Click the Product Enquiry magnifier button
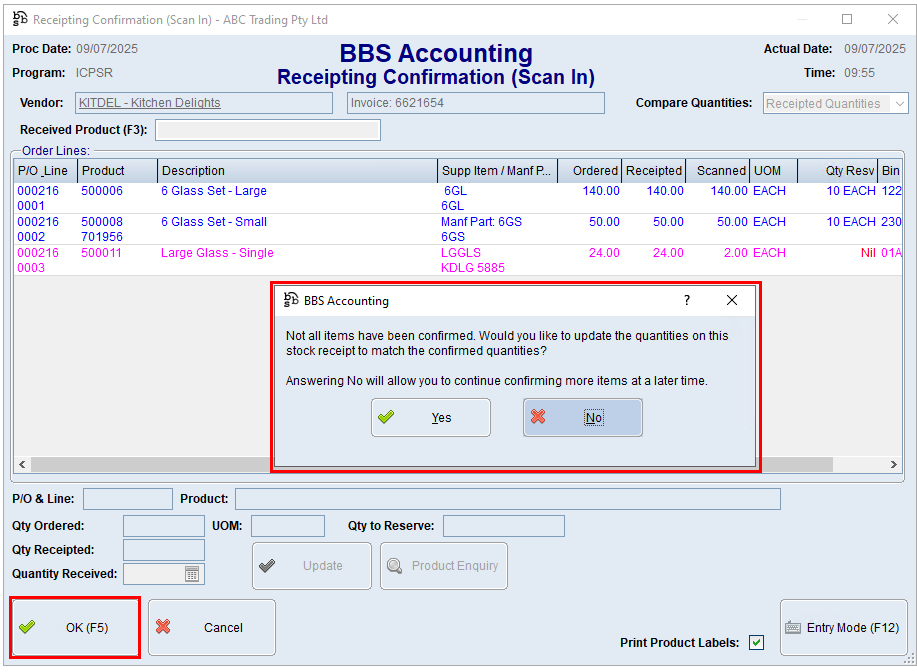 [444, 566]
